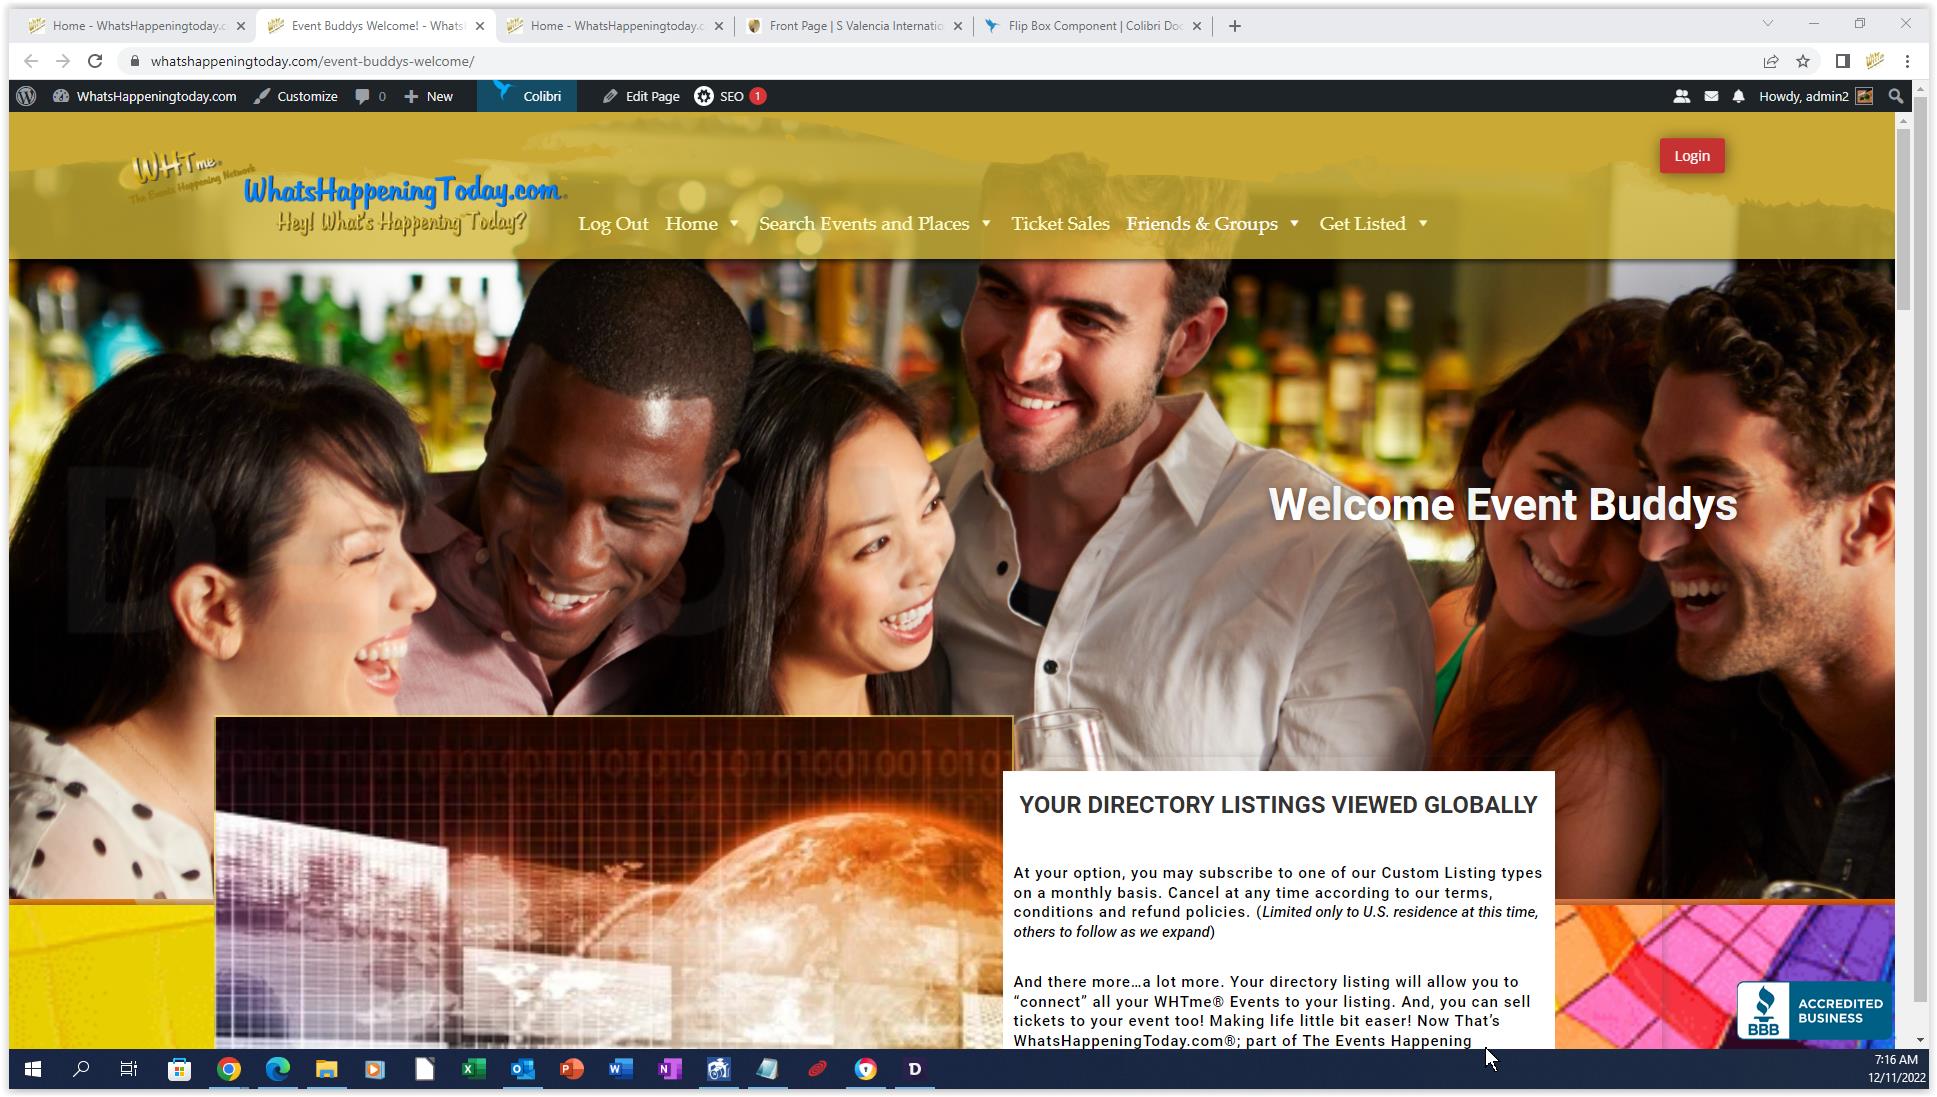The image size is (1937, 1097).
Task: Click the friends icon in admin bar
Action: coord(1681,96)
